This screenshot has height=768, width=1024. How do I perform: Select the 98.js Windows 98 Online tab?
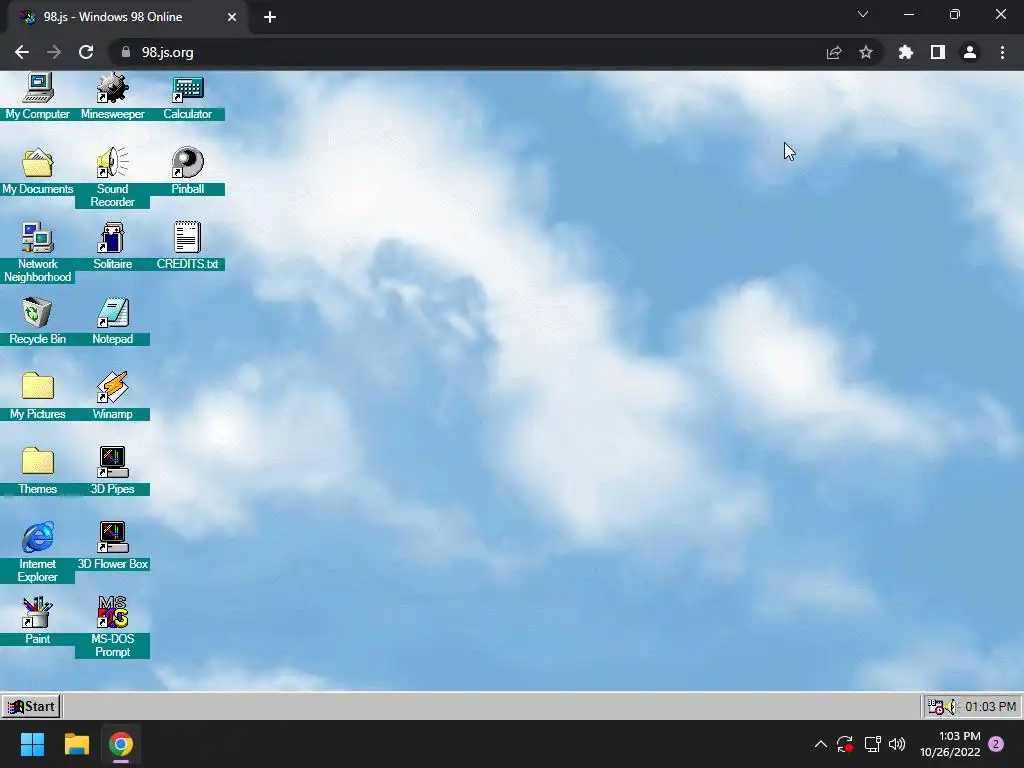click(x=127, y=17)
